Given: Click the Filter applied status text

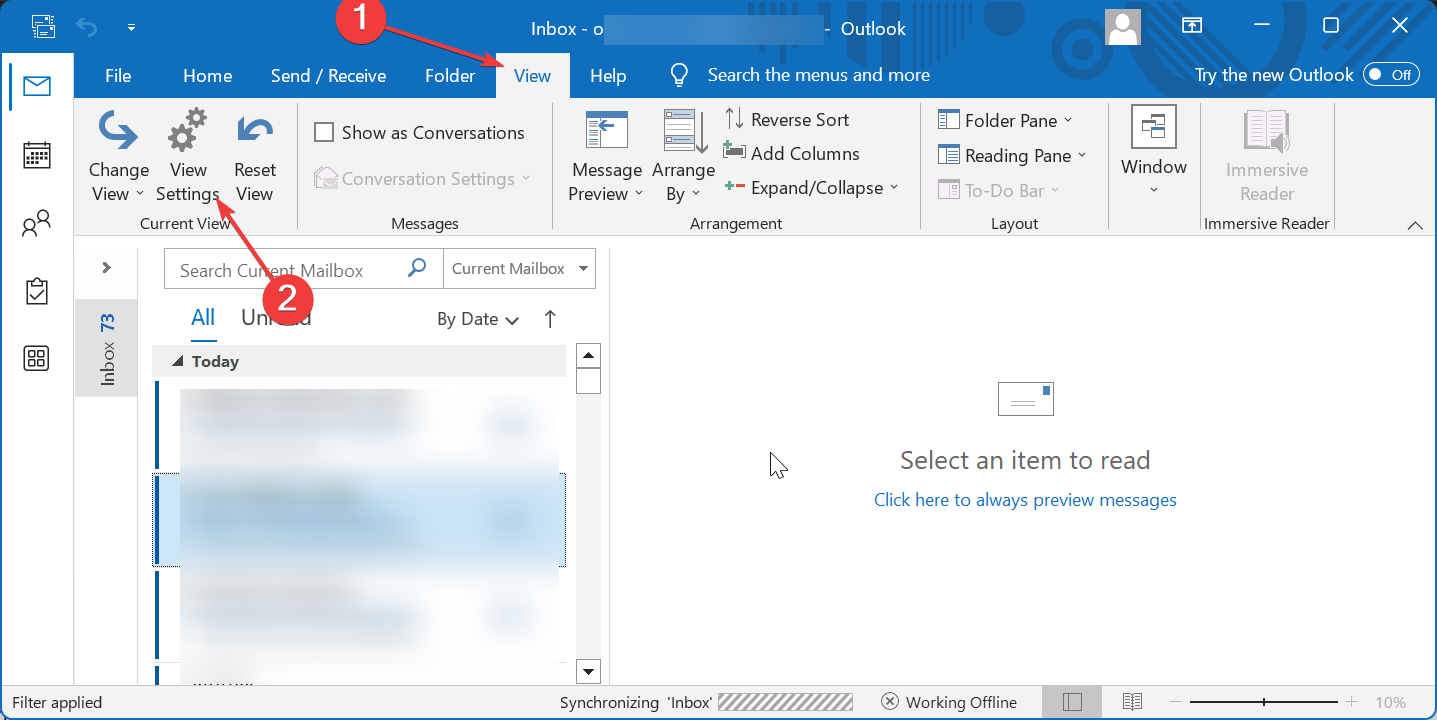Looking at the screenshot, I should 57,702.
